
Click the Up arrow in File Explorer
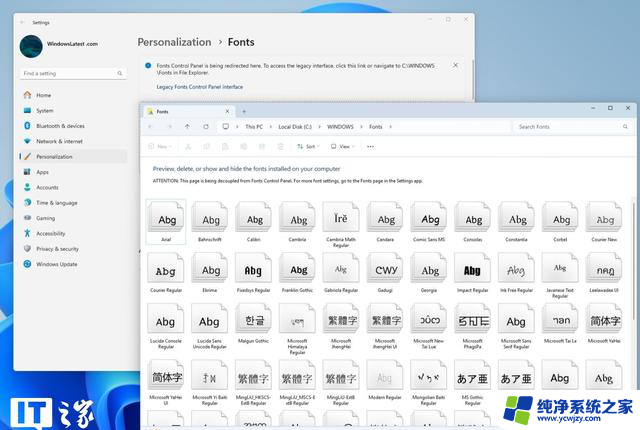click(x=187, y=127)
